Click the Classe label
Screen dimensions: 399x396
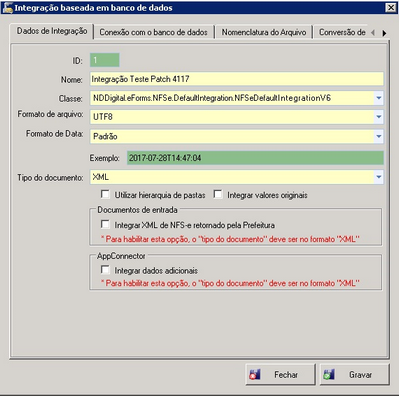(x=71, y=99)
